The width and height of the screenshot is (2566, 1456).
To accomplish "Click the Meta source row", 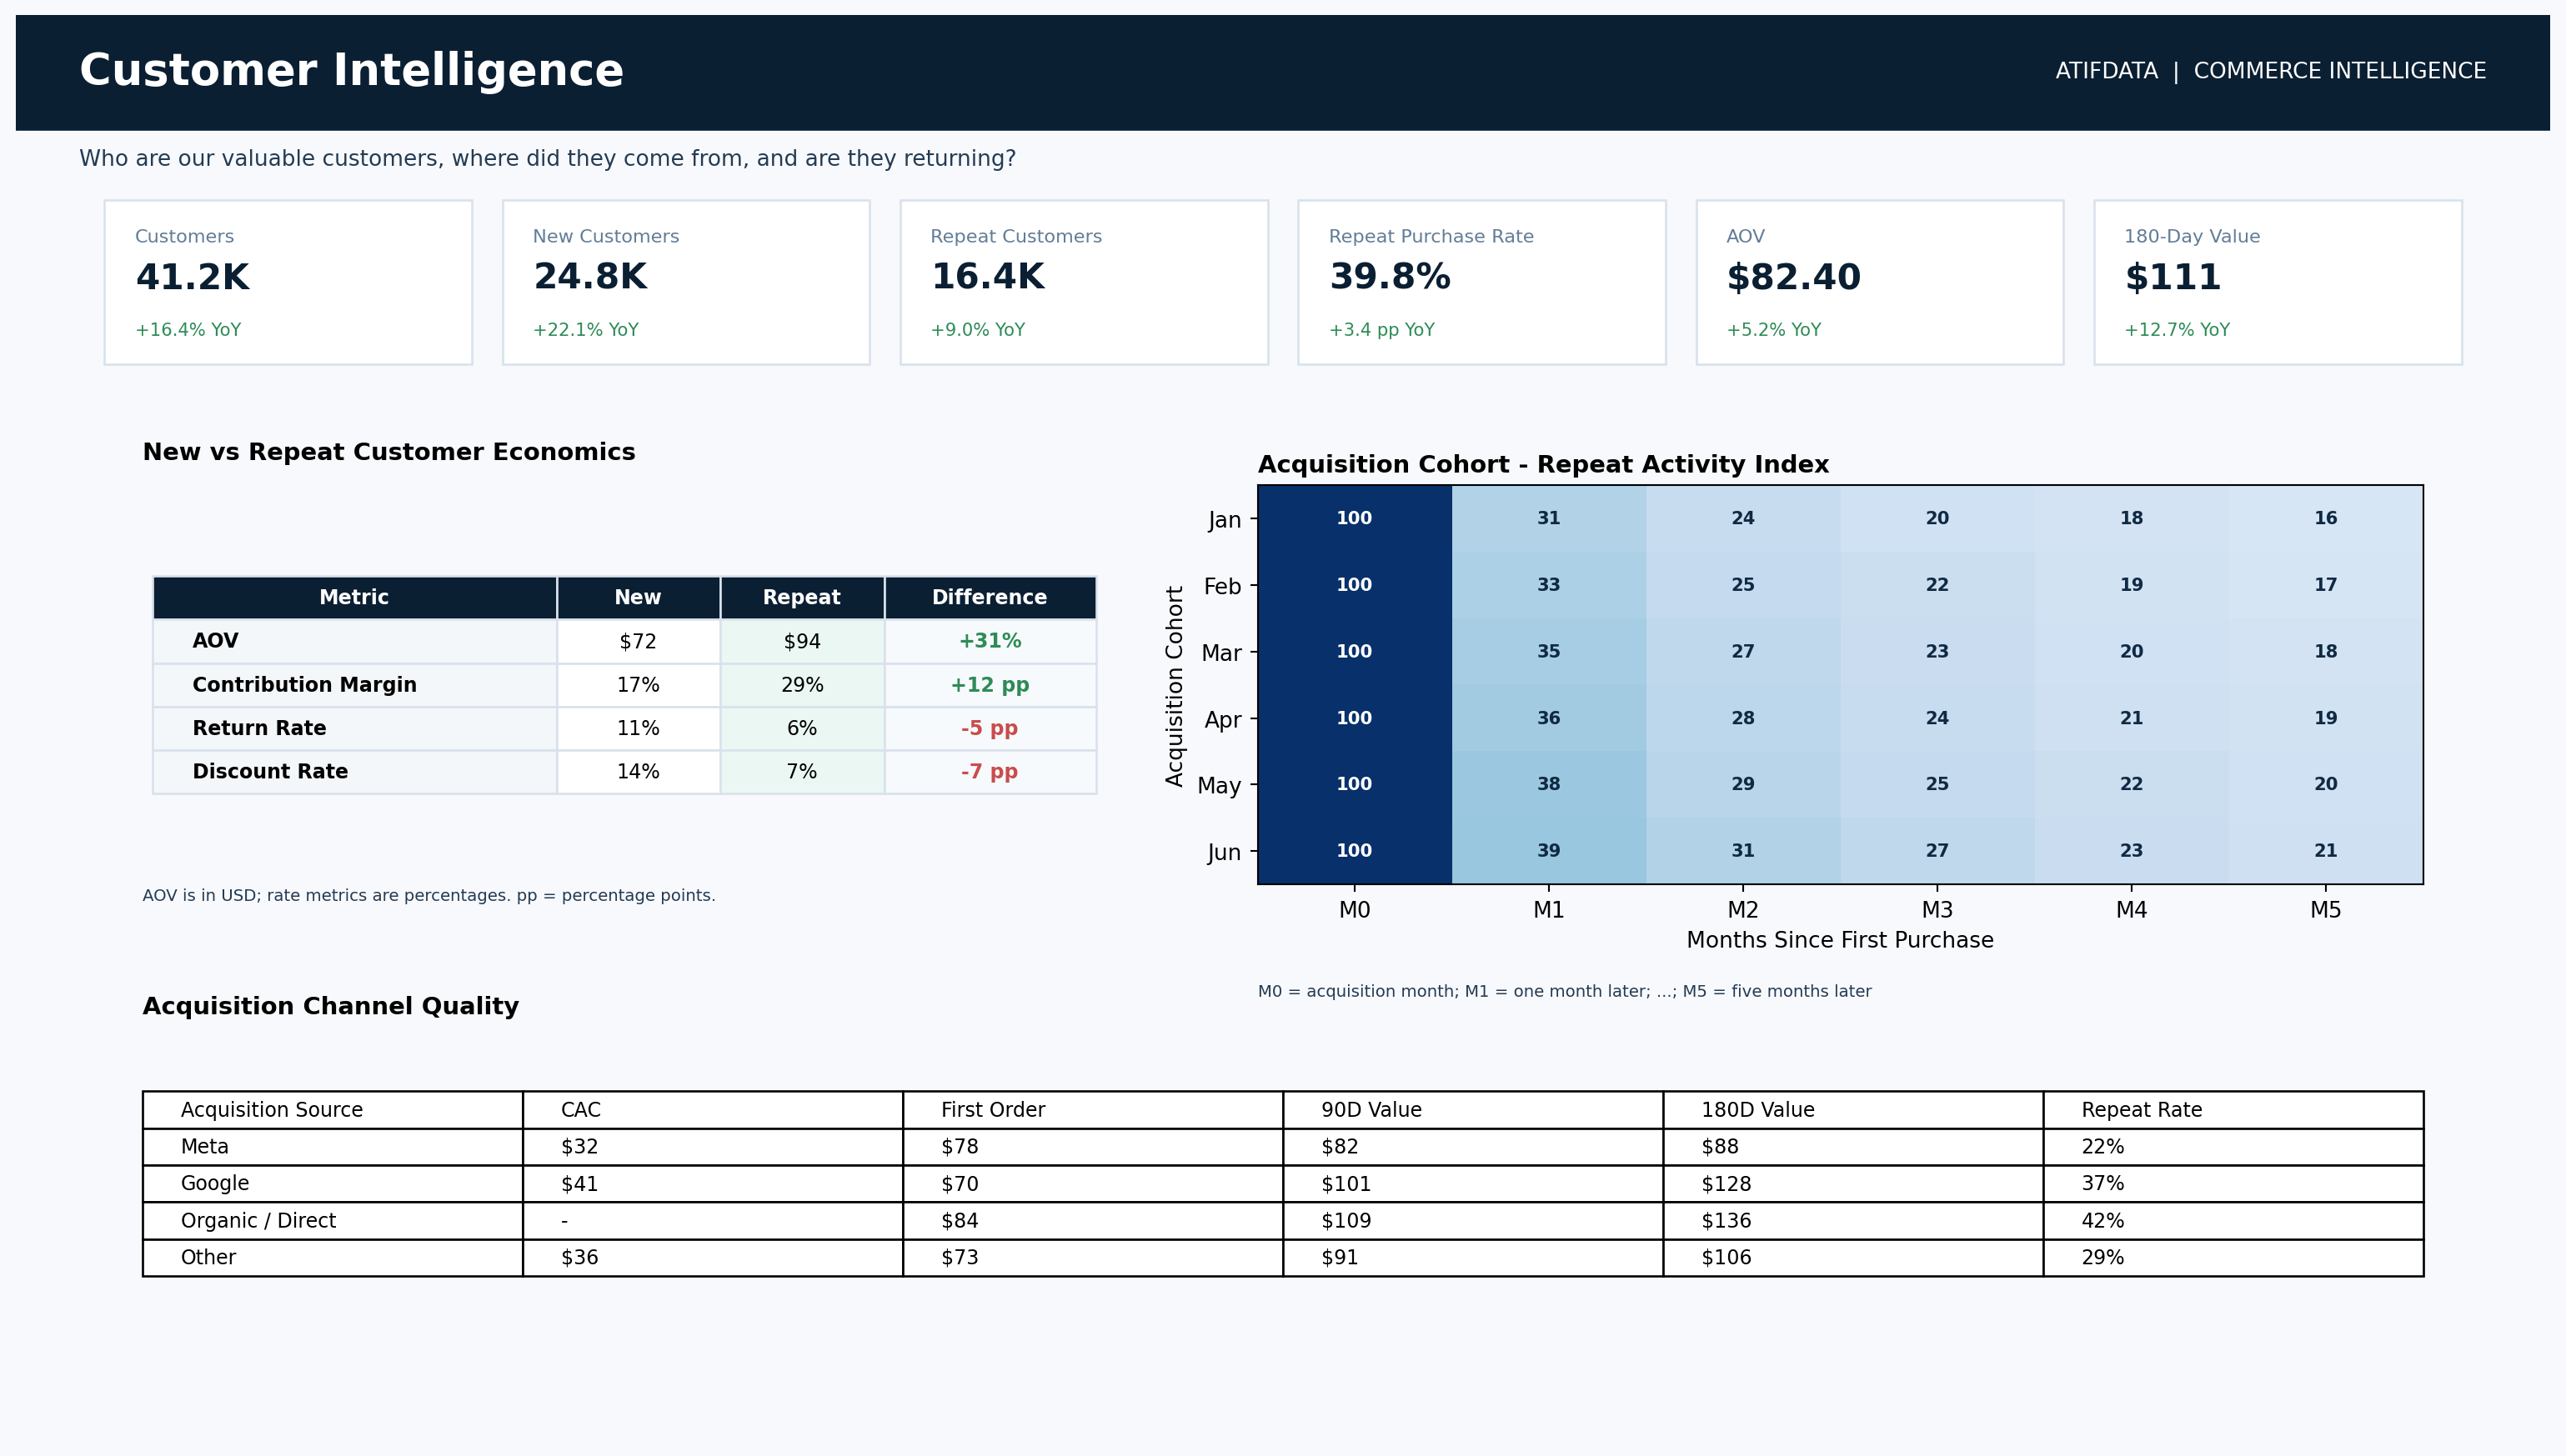I will click(x=1283, y=1147).
